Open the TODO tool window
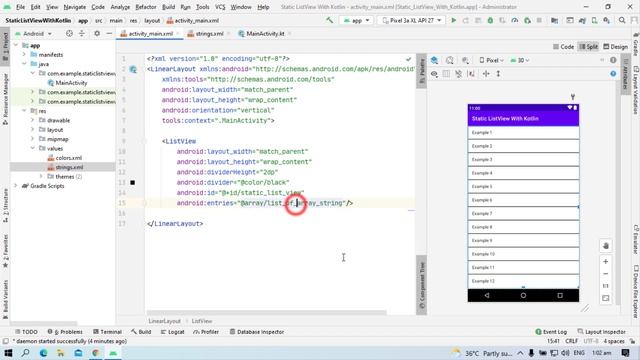 click(26, 332)
